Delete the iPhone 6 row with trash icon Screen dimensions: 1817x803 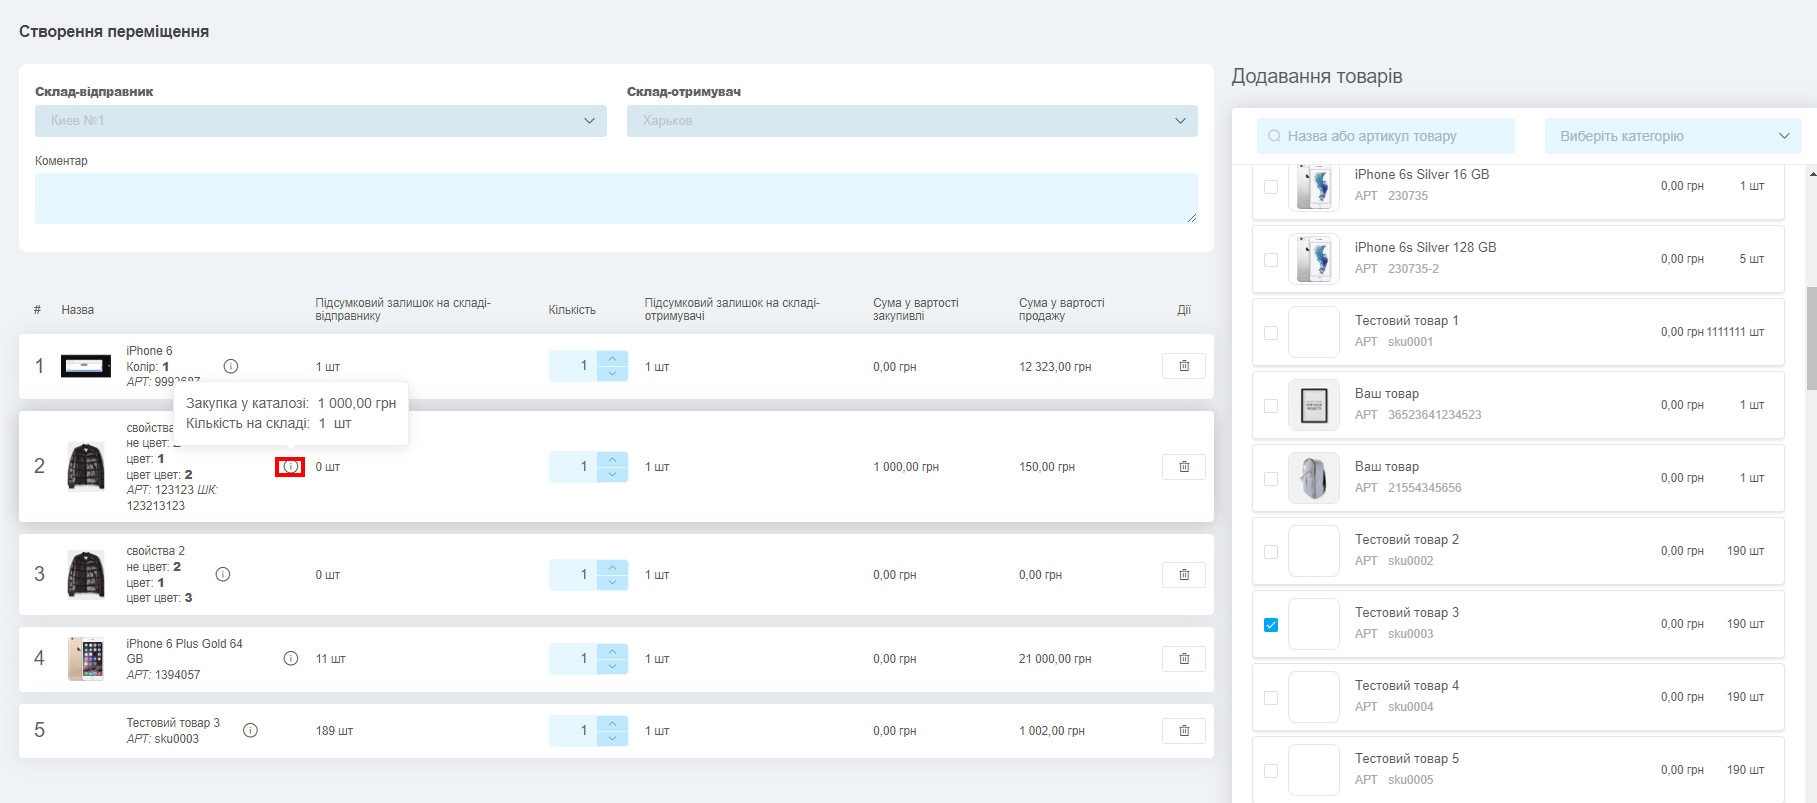click(x=1184, y=366)
